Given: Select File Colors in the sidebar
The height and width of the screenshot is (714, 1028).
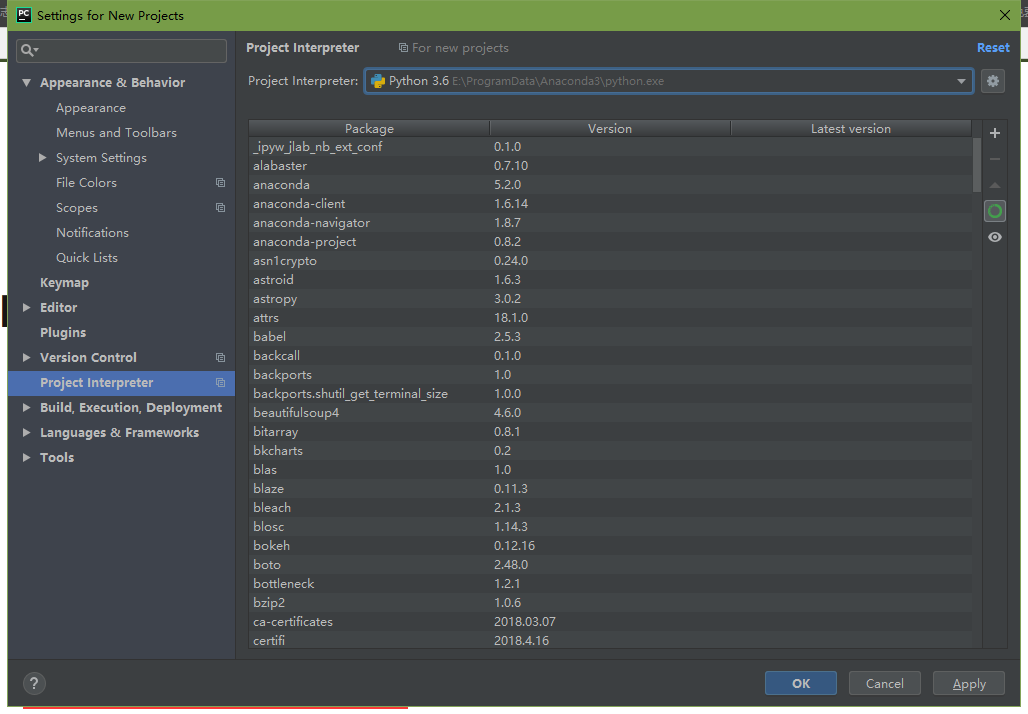Looking at the screenshot, I should [x=87, y=182].
